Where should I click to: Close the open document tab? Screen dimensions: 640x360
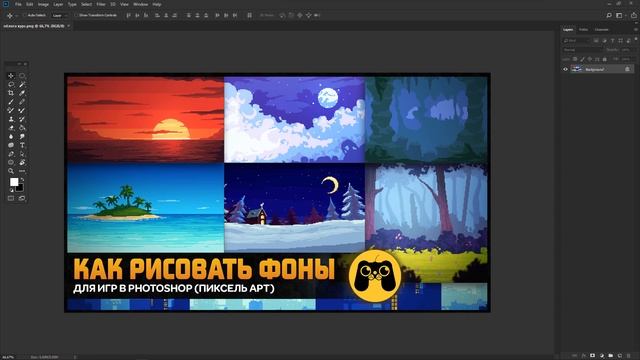click(x=69, y=26)
